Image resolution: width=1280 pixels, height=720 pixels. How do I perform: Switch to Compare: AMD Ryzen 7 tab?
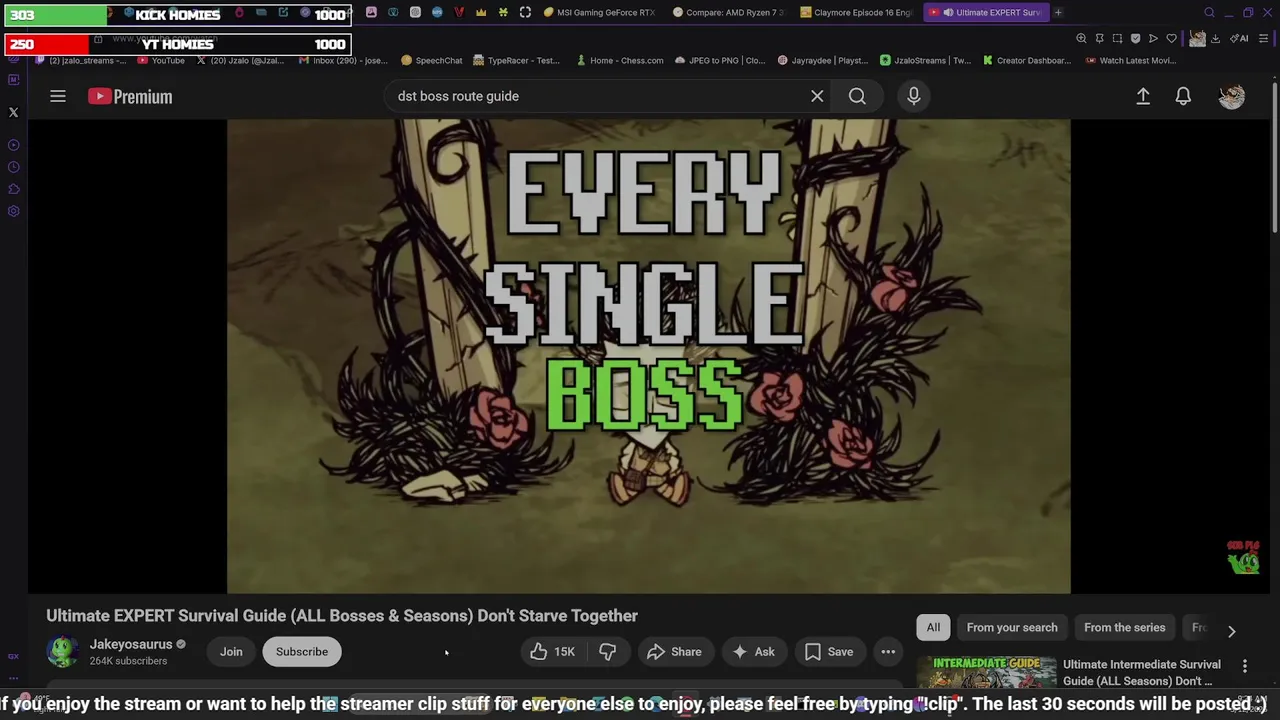point(729,12)
